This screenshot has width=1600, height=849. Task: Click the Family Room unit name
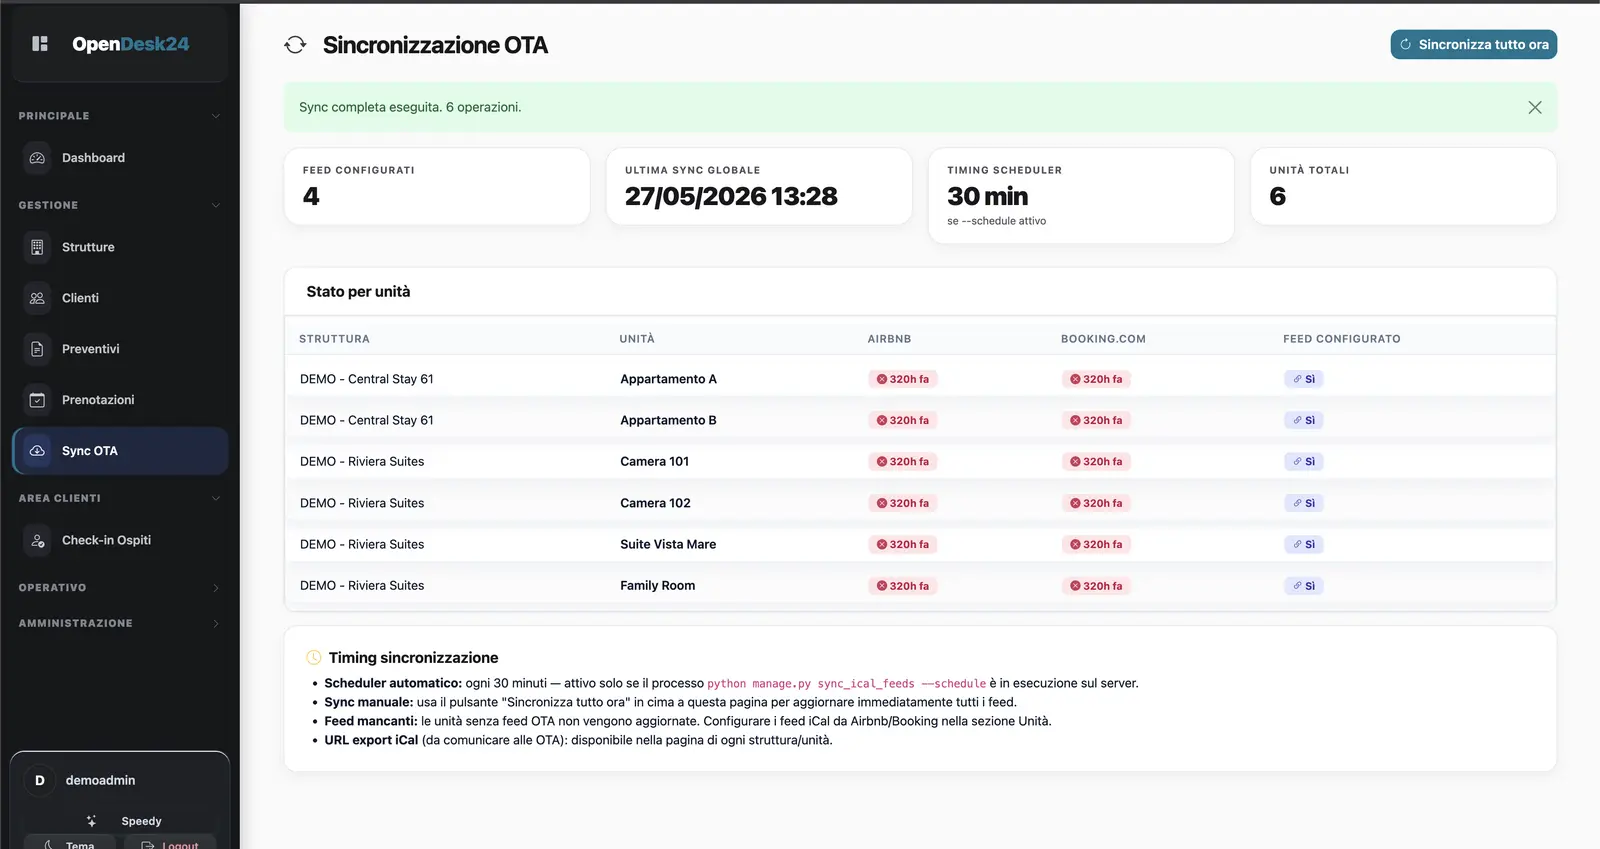point(657,586)
